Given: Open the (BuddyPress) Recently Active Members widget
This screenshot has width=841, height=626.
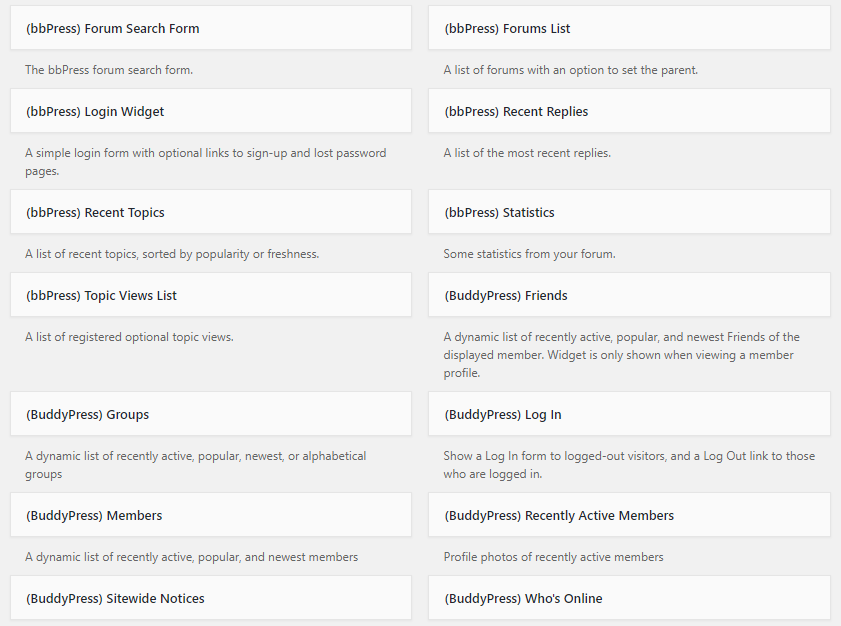Looking at the screenshot, I should click(629, 515).
